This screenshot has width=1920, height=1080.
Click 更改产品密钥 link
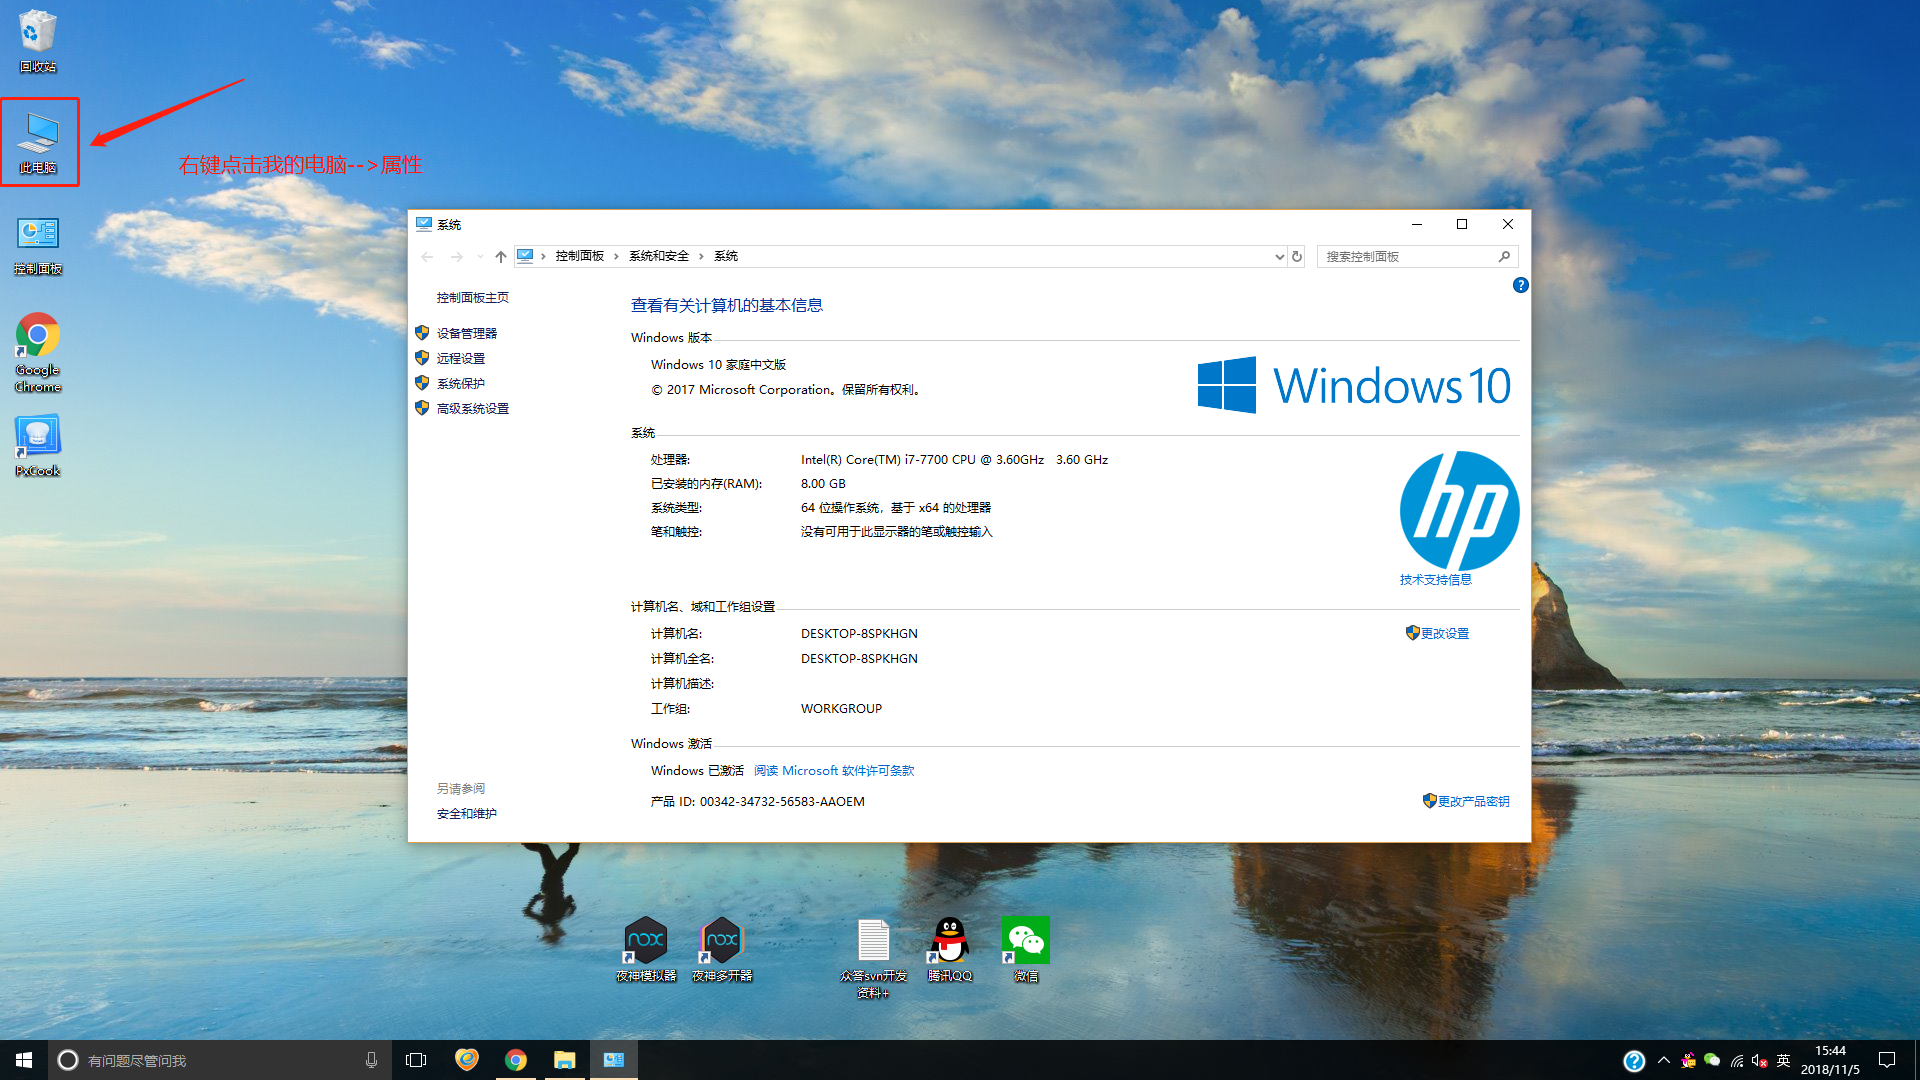(1473, 801)
